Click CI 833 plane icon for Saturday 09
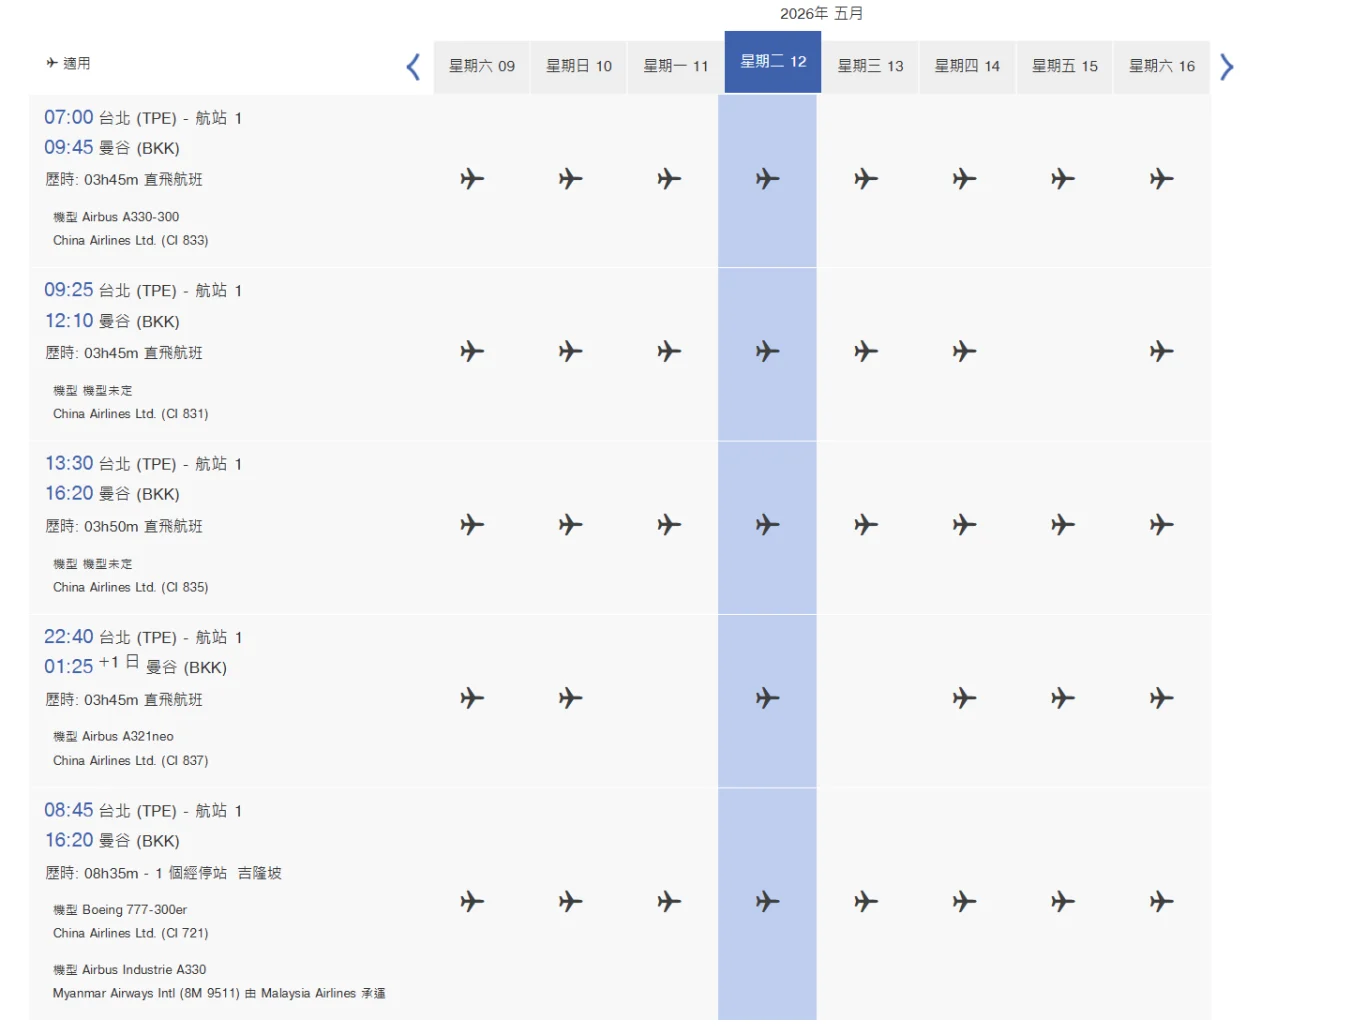Screen dimensions: 1366x1034 [472, 179]
